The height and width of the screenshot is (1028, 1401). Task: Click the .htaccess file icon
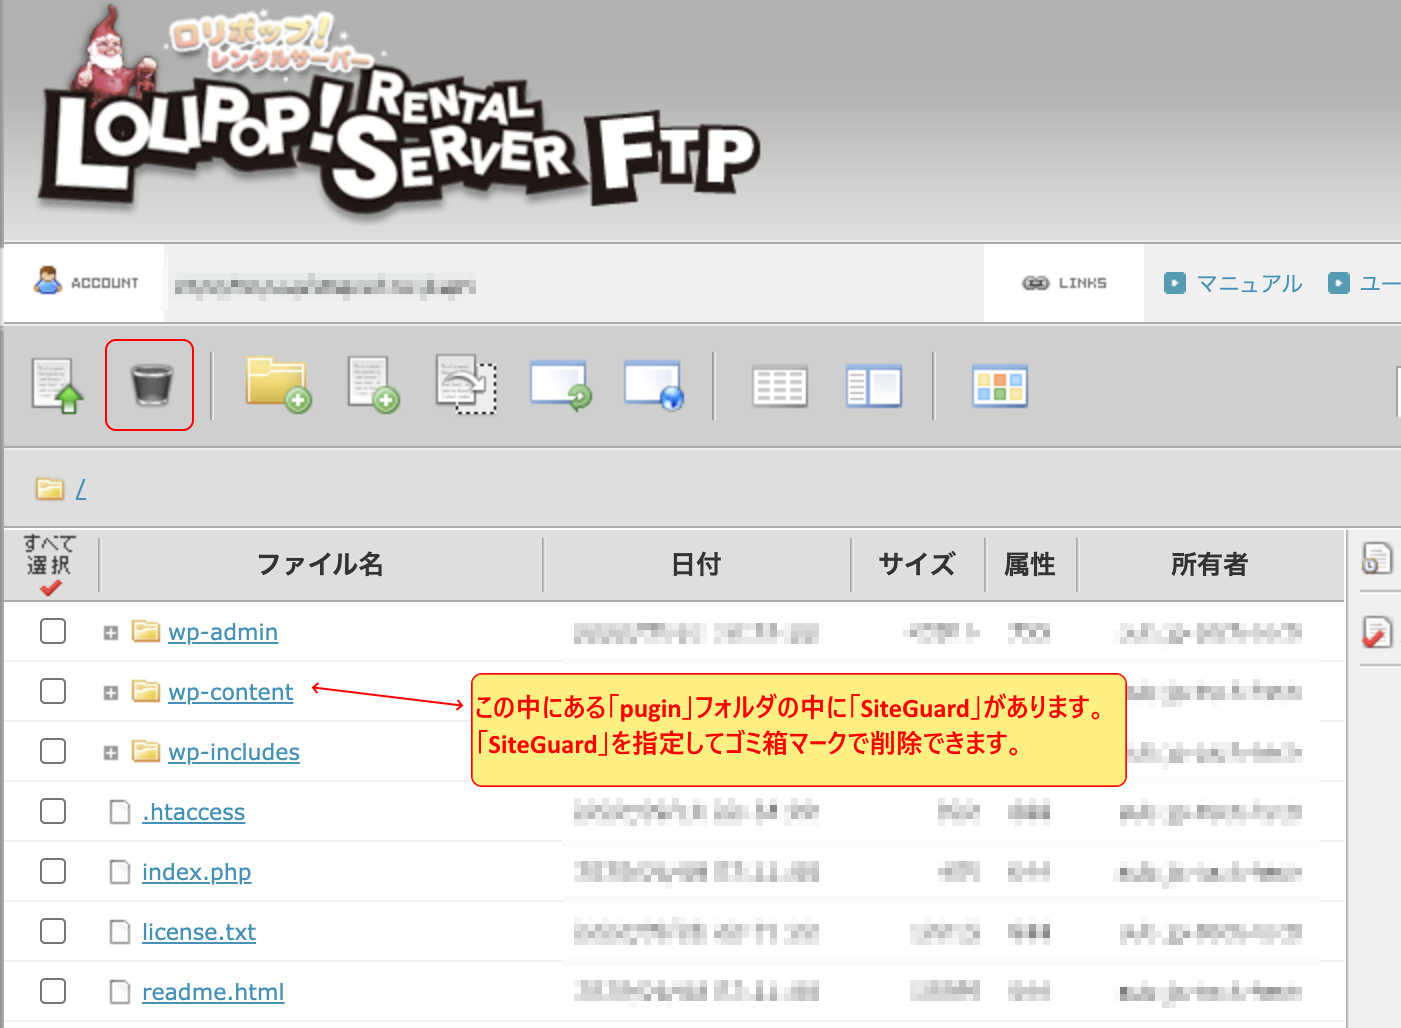[120, 811]
